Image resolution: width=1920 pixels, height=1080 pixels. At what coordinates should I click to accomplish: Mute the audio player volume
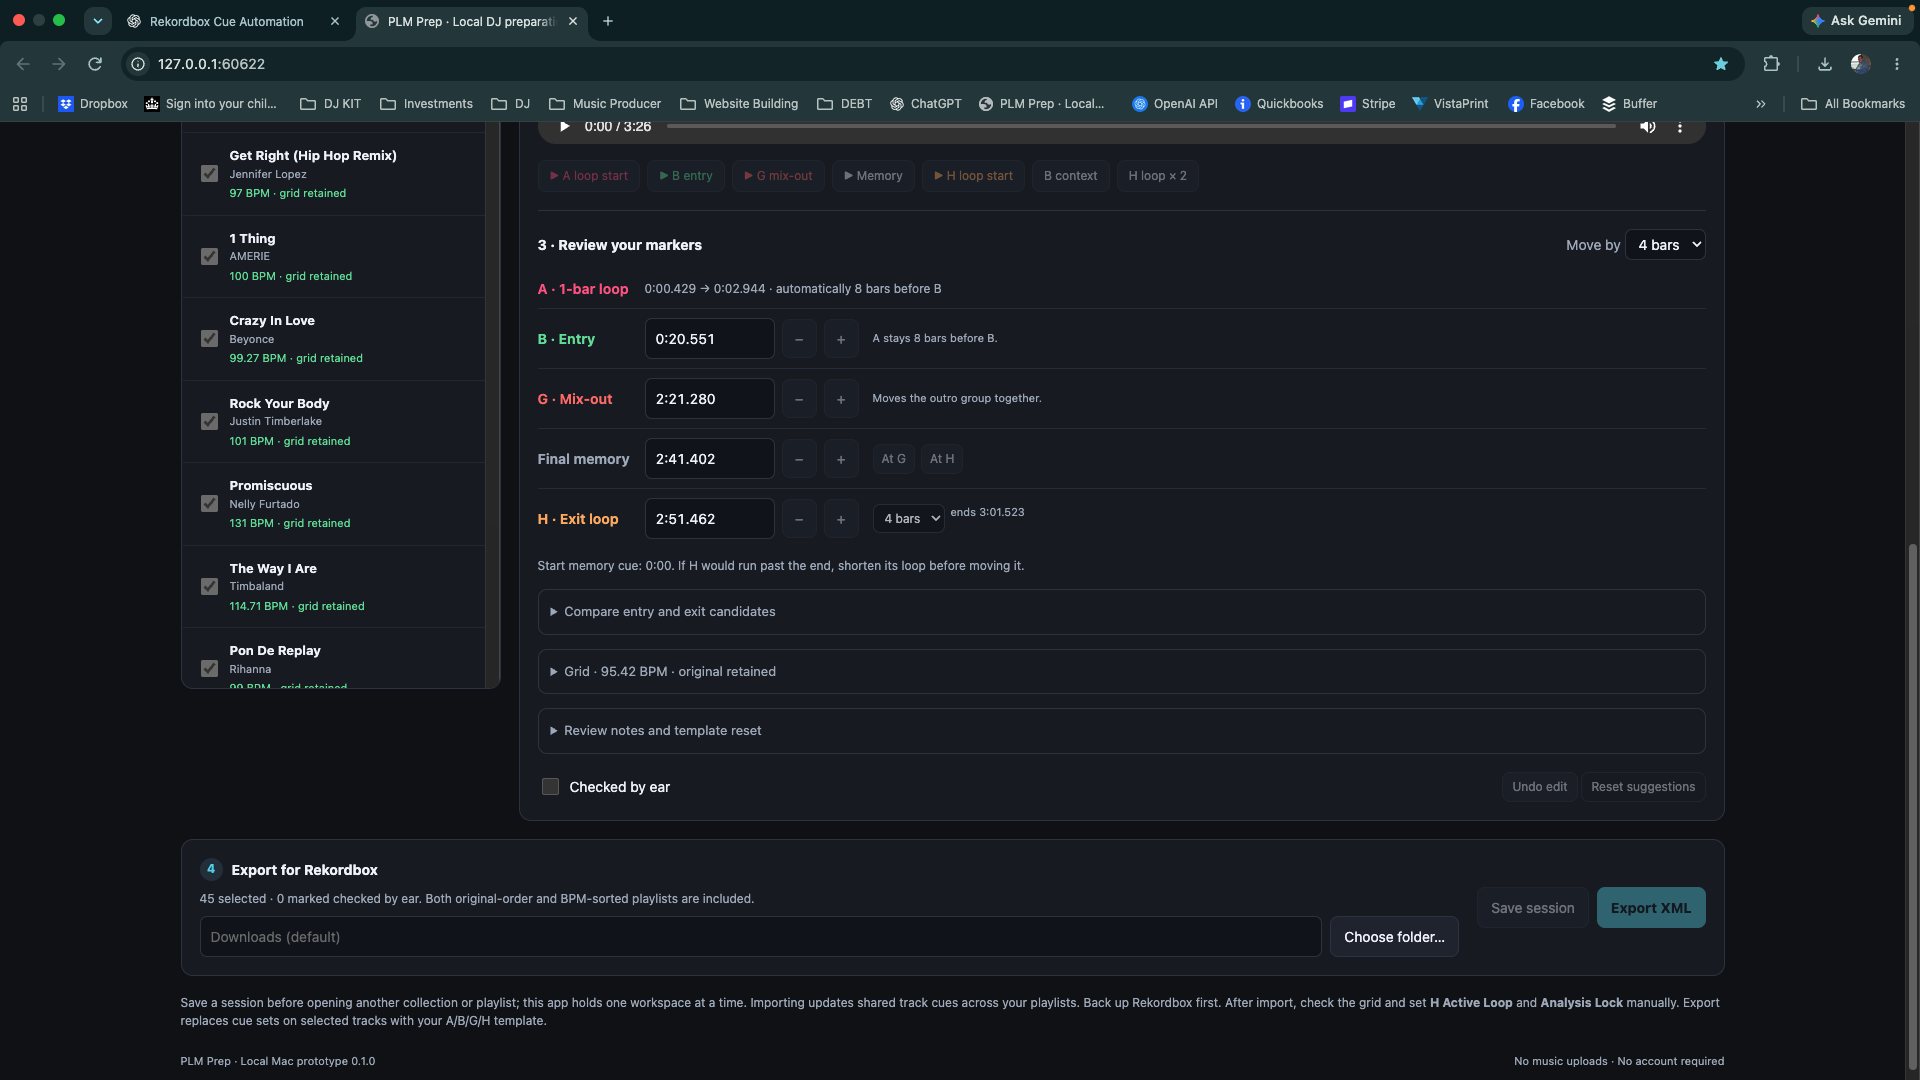tap(1647, 126)
